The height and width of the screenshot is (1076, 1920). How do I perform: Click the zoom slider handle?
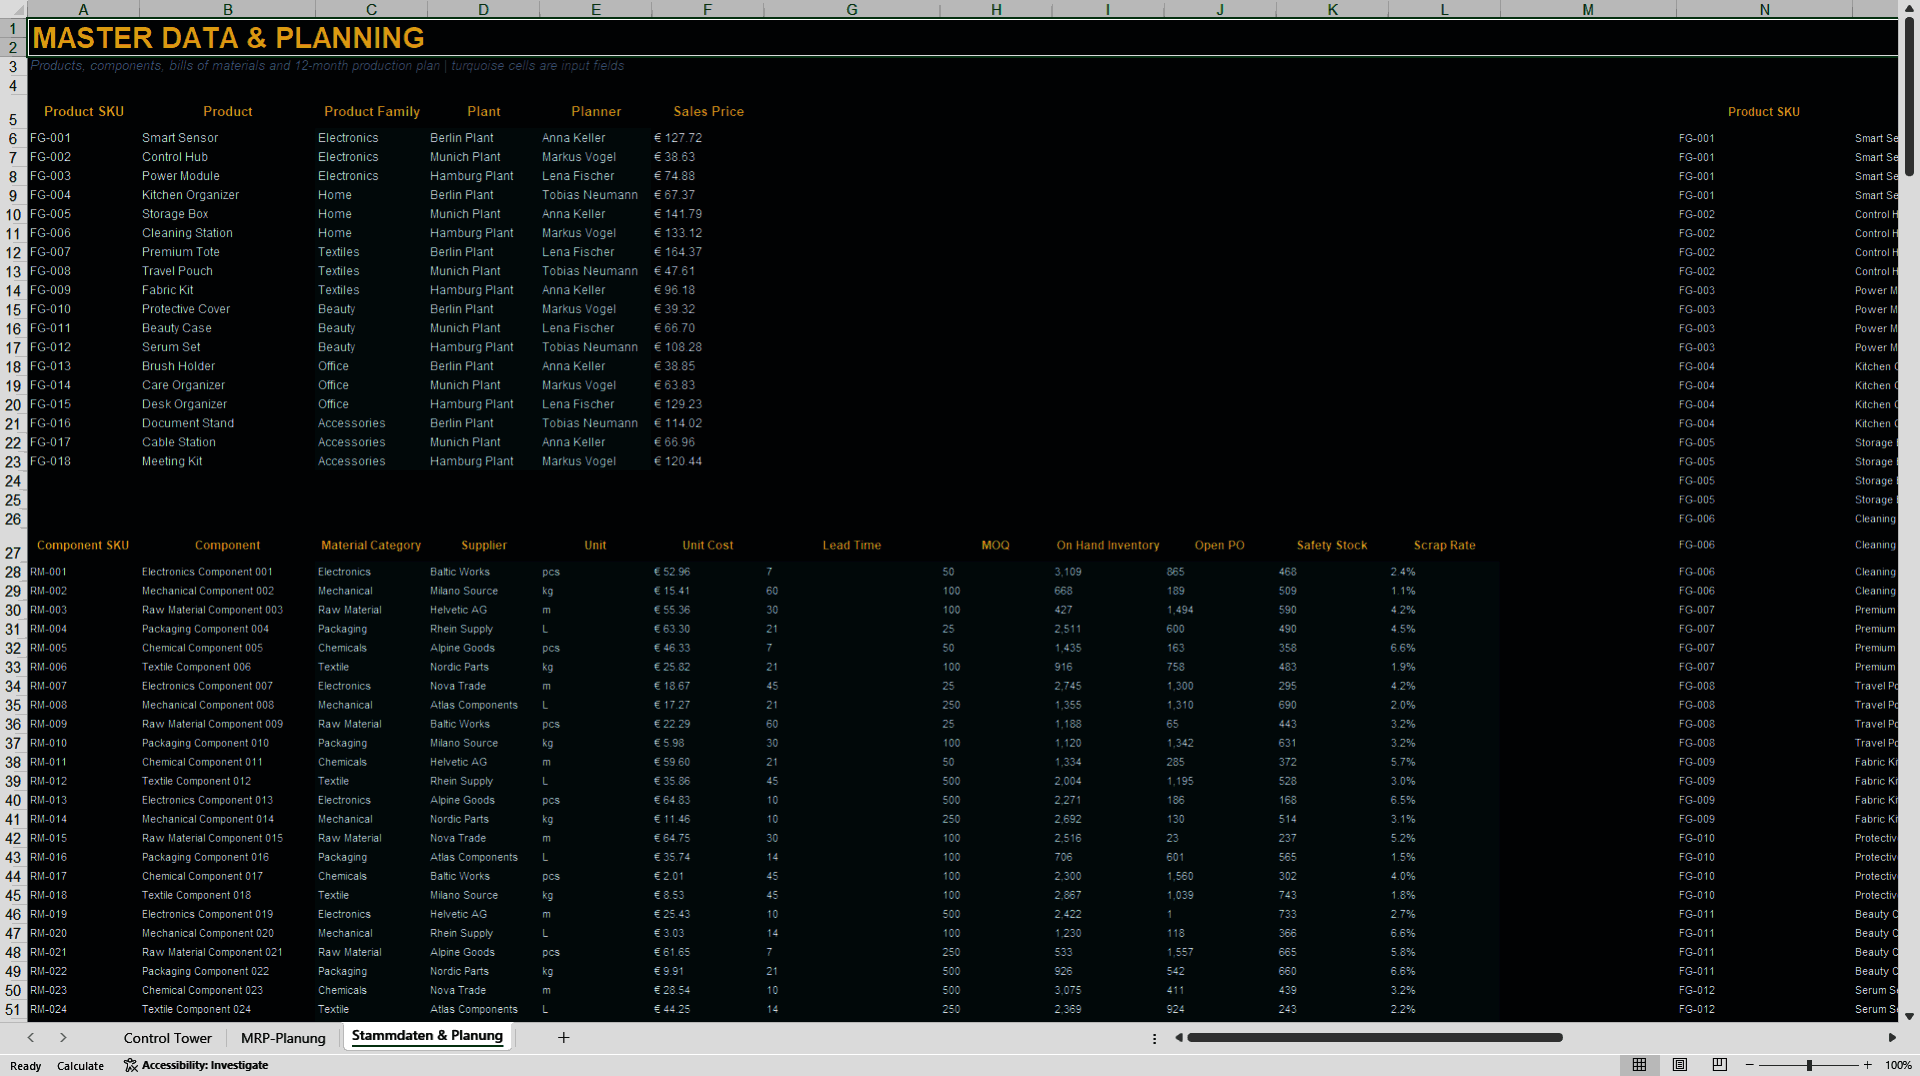point(1809,1065)
